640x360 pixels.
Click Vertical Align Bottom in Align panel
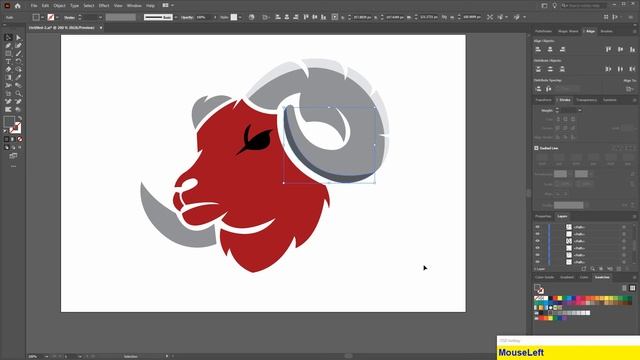click(x=632, y=49)
